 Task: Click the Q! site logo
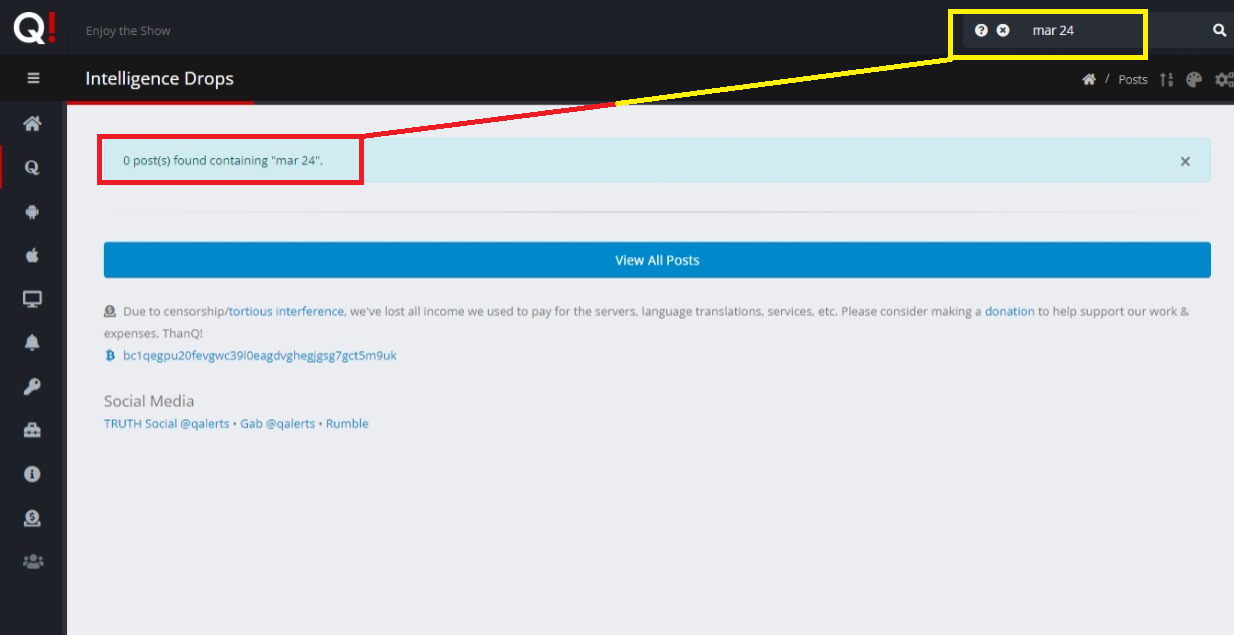click(x=33, y=27)
